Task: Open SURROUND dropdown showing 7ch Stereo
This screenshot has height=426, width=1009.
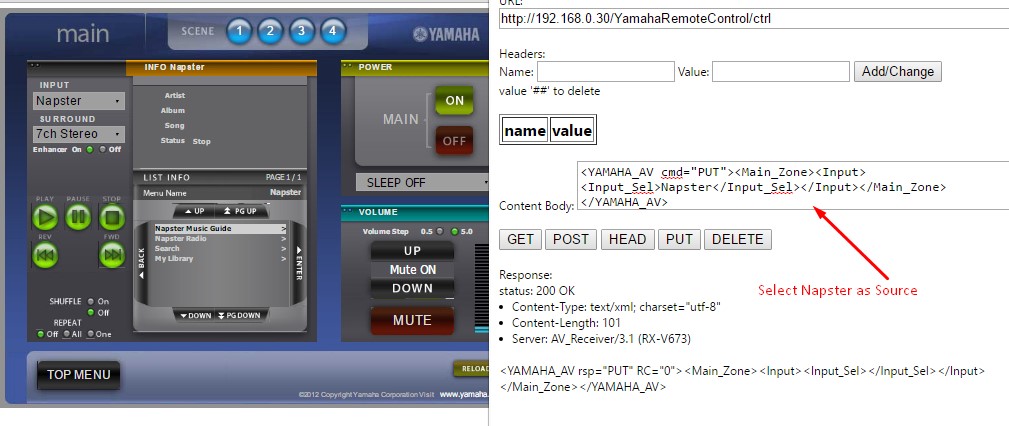Action: coord(79,134)
